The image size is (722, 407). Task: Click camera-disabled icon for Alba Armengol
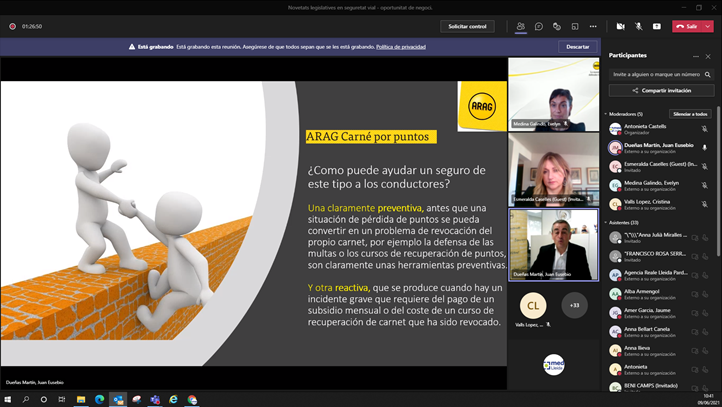695,294
